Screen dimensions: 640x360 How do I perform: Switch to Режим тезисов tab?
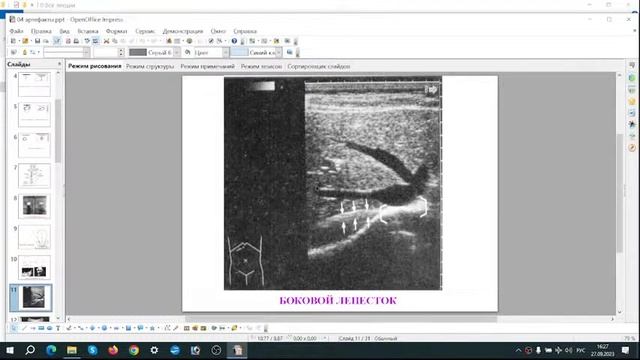tap(261, 66)
